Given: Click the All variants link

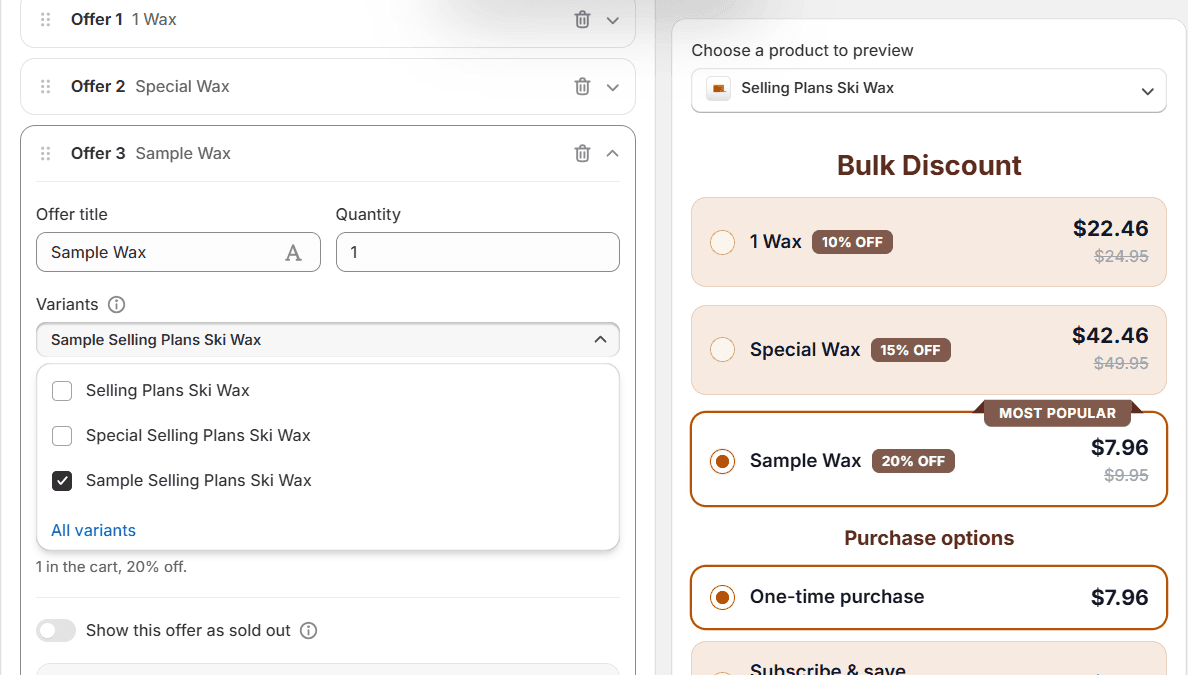Looking at the screenshot, I should (x=93, y=530).
